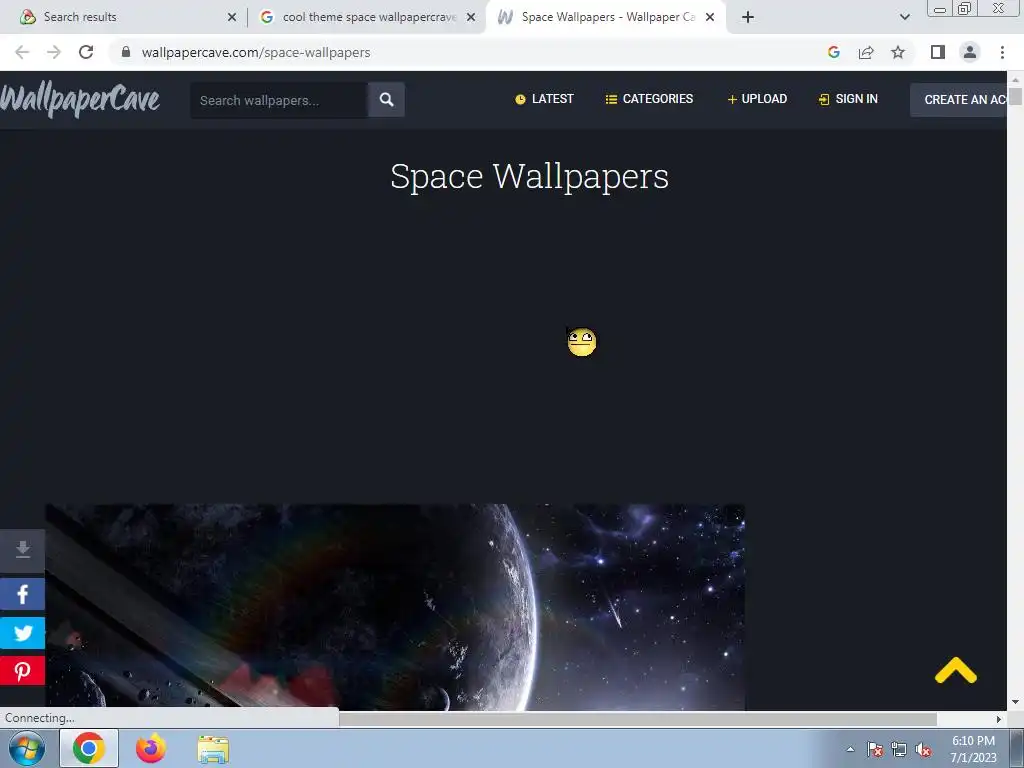The image size is (1024, 768).
Task: View site info lock icon
Action: (x=126, y=52)
